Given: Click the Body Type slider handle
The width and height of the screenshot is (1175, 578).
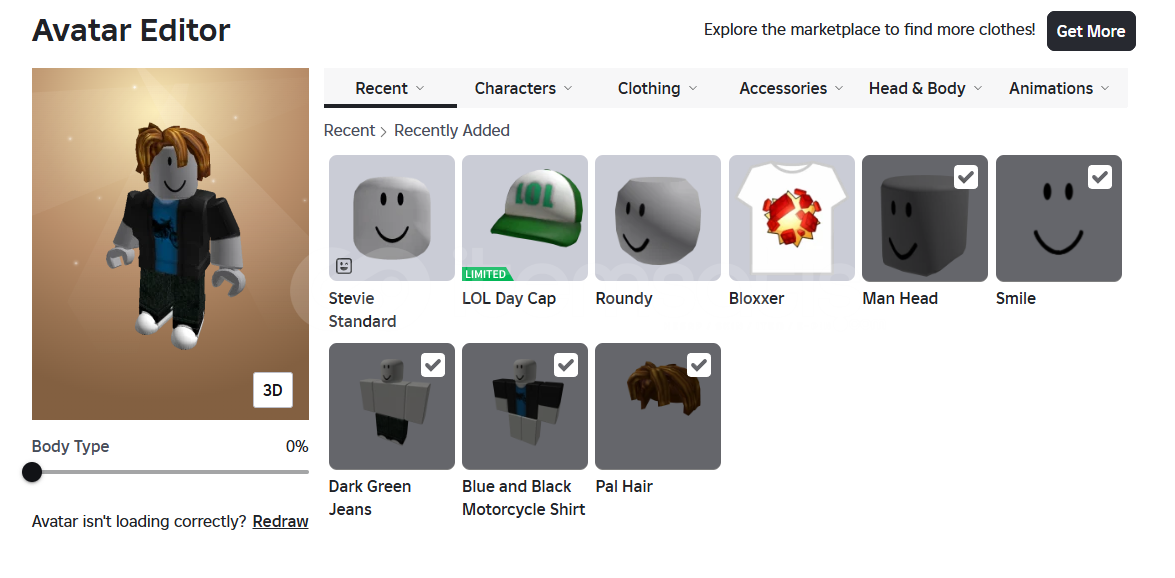Looking at the screenshot, I should [x=32, y=472].
